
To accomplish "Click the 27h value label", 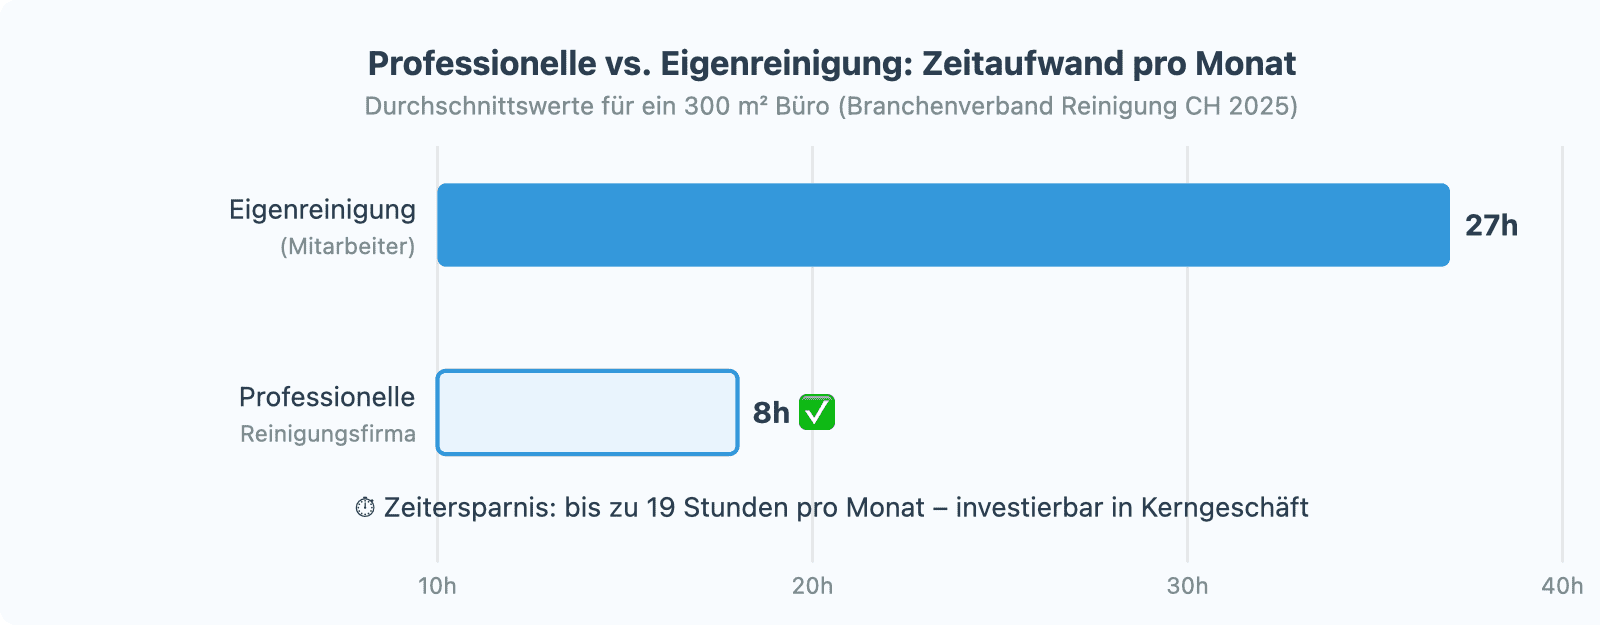I will point(1491,226).
